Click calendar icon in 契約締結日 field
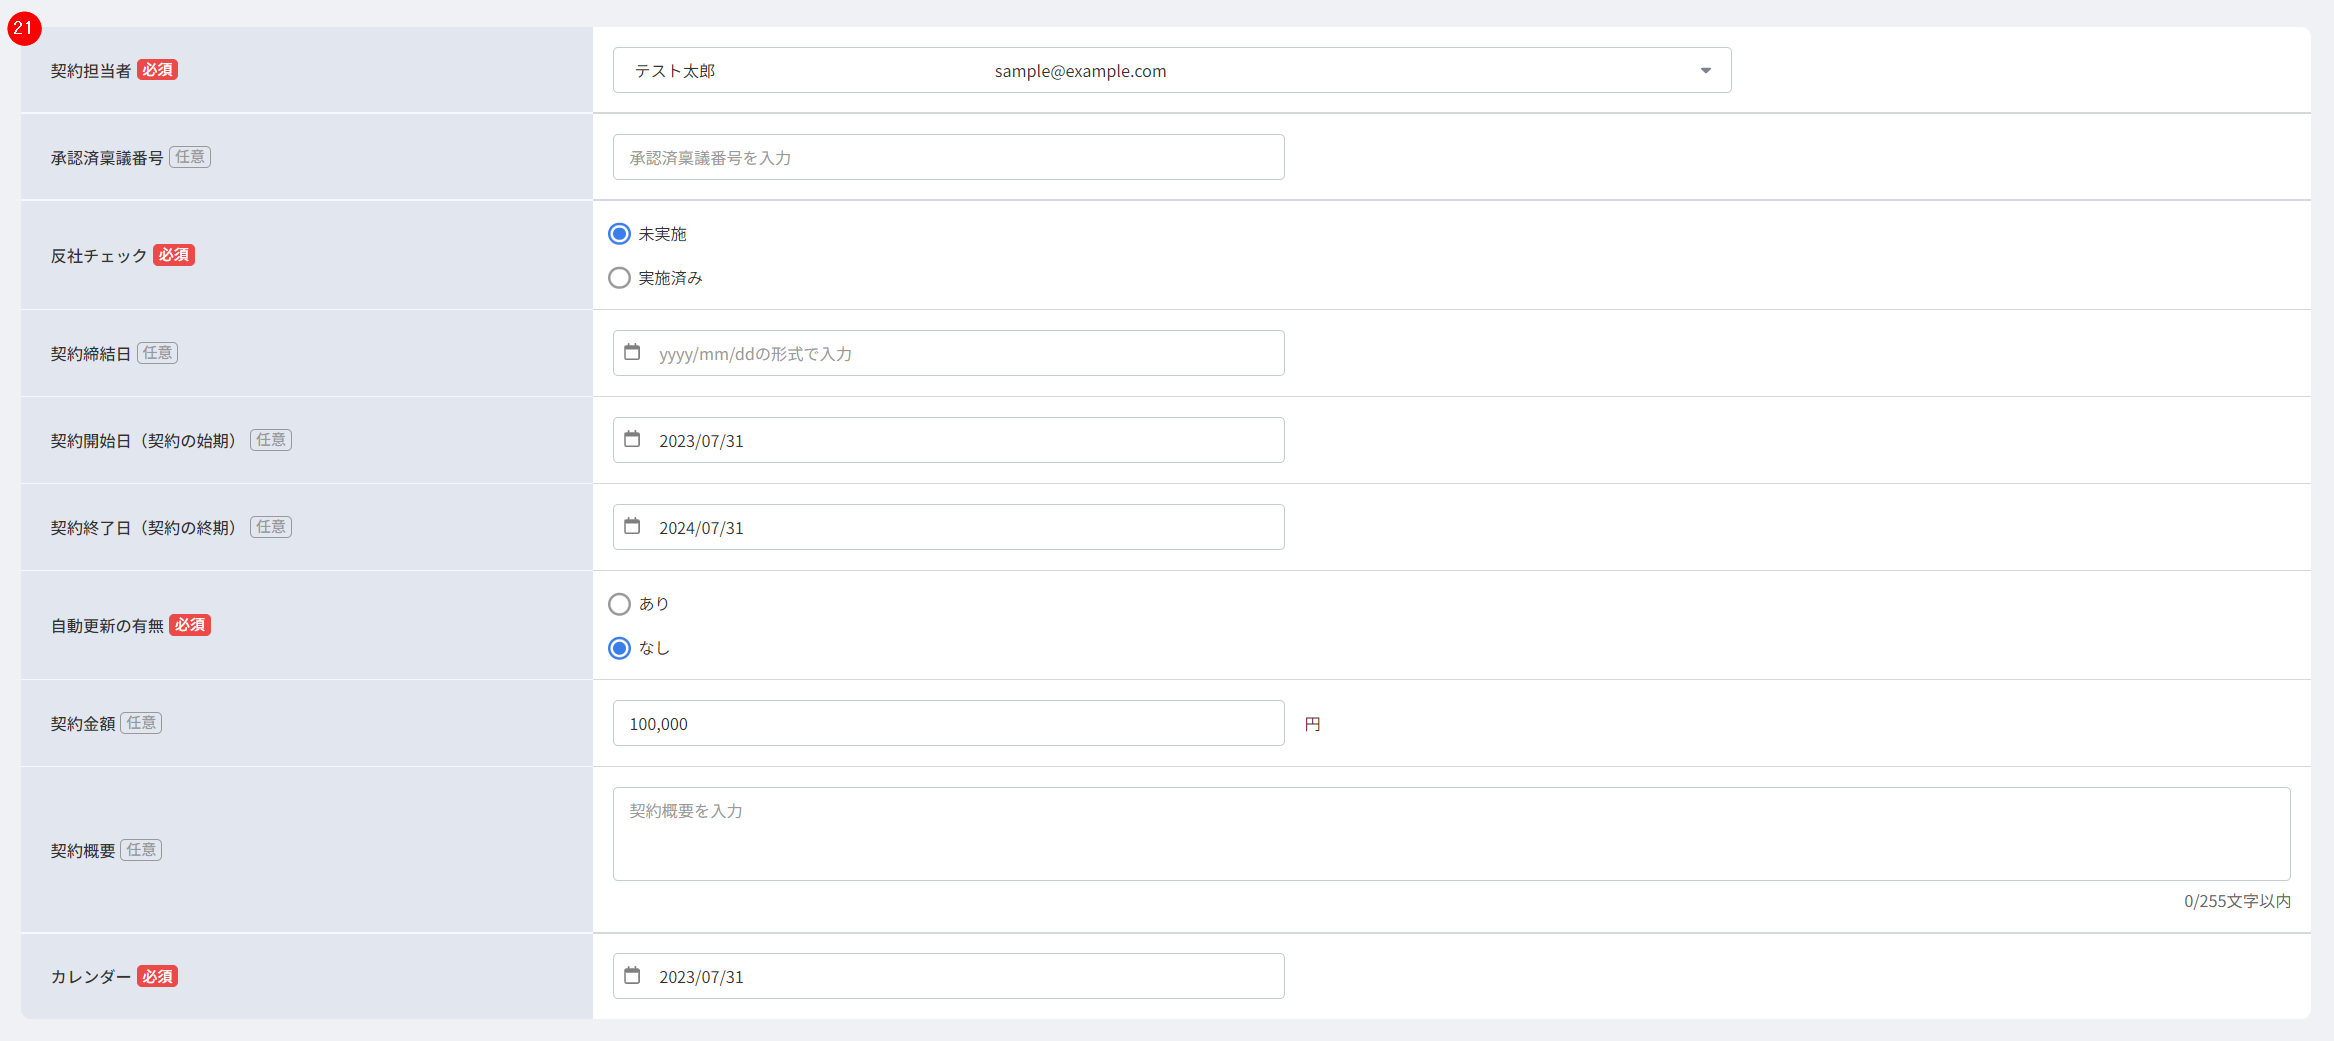2334x1041 pixels. 632,352
